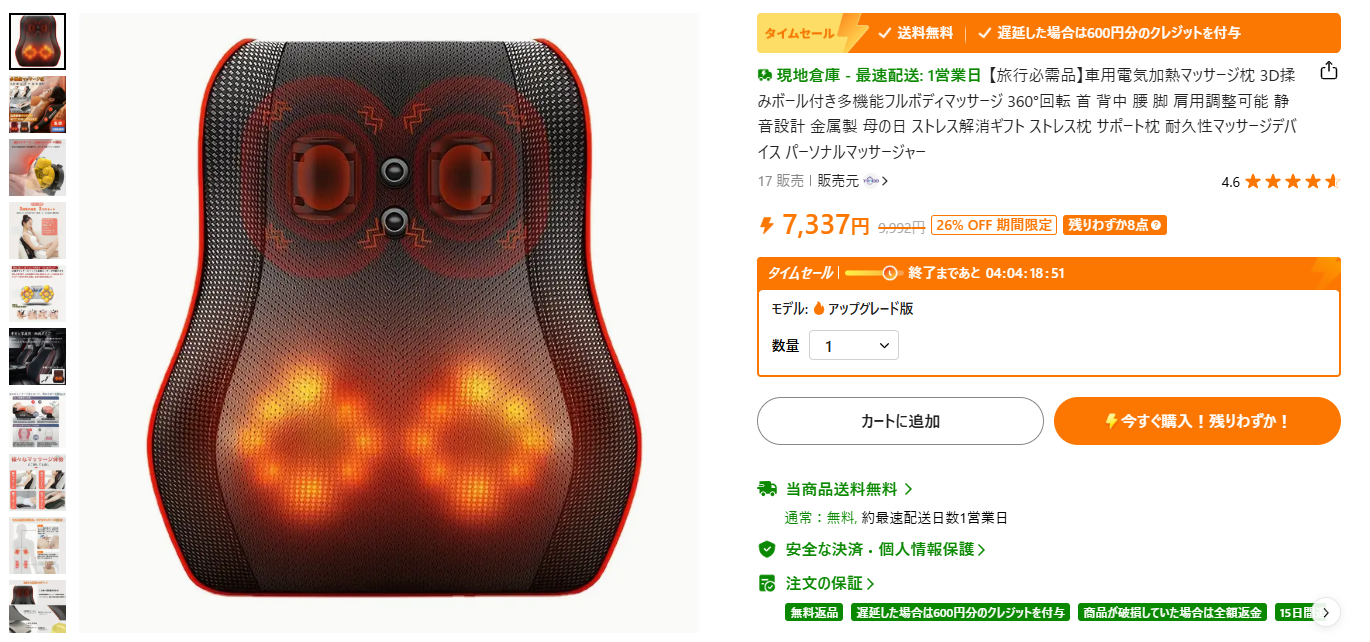Select the first massager thumbnail image

[37, 41]
